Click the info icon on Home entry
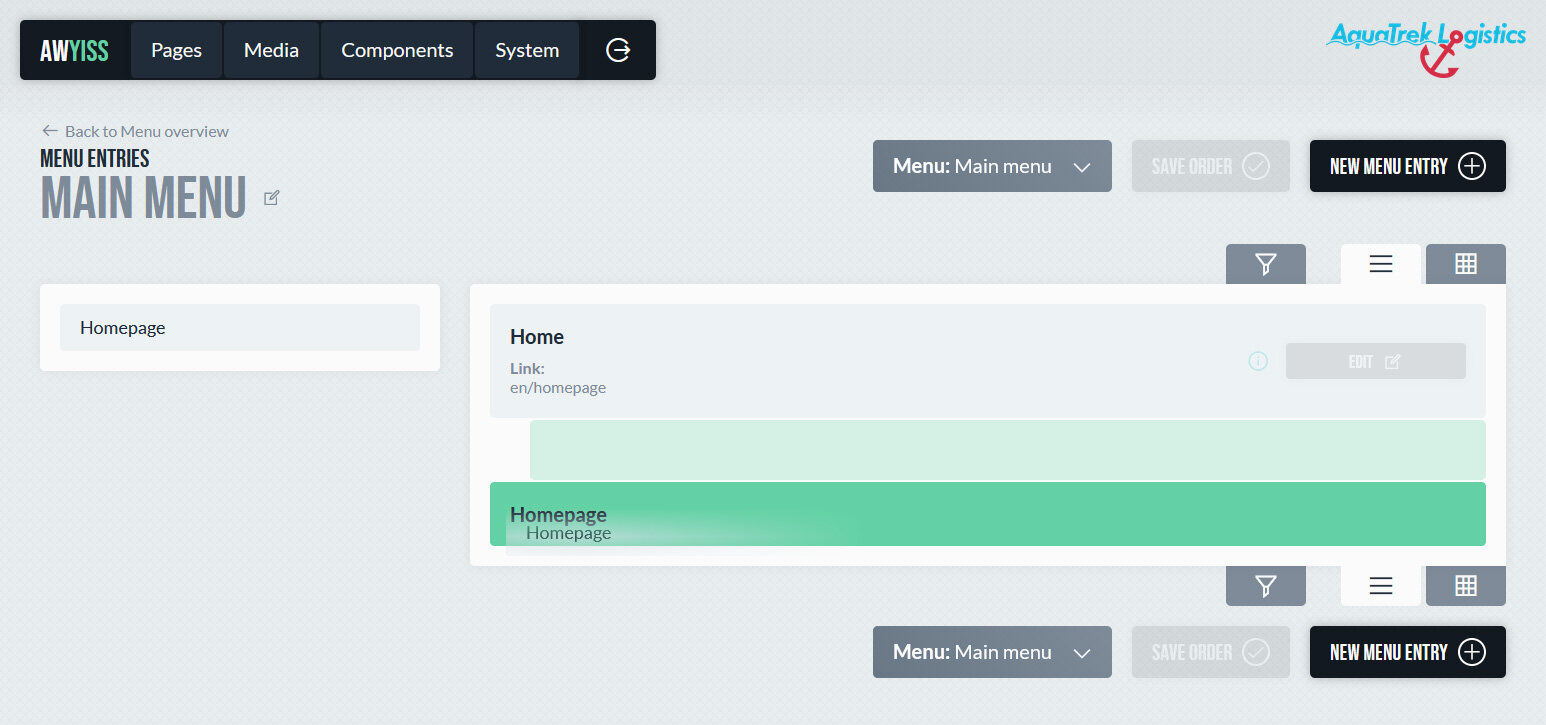Image resolution: width=1546 pixels, height=725 pixels. (x=1258, y=361)
